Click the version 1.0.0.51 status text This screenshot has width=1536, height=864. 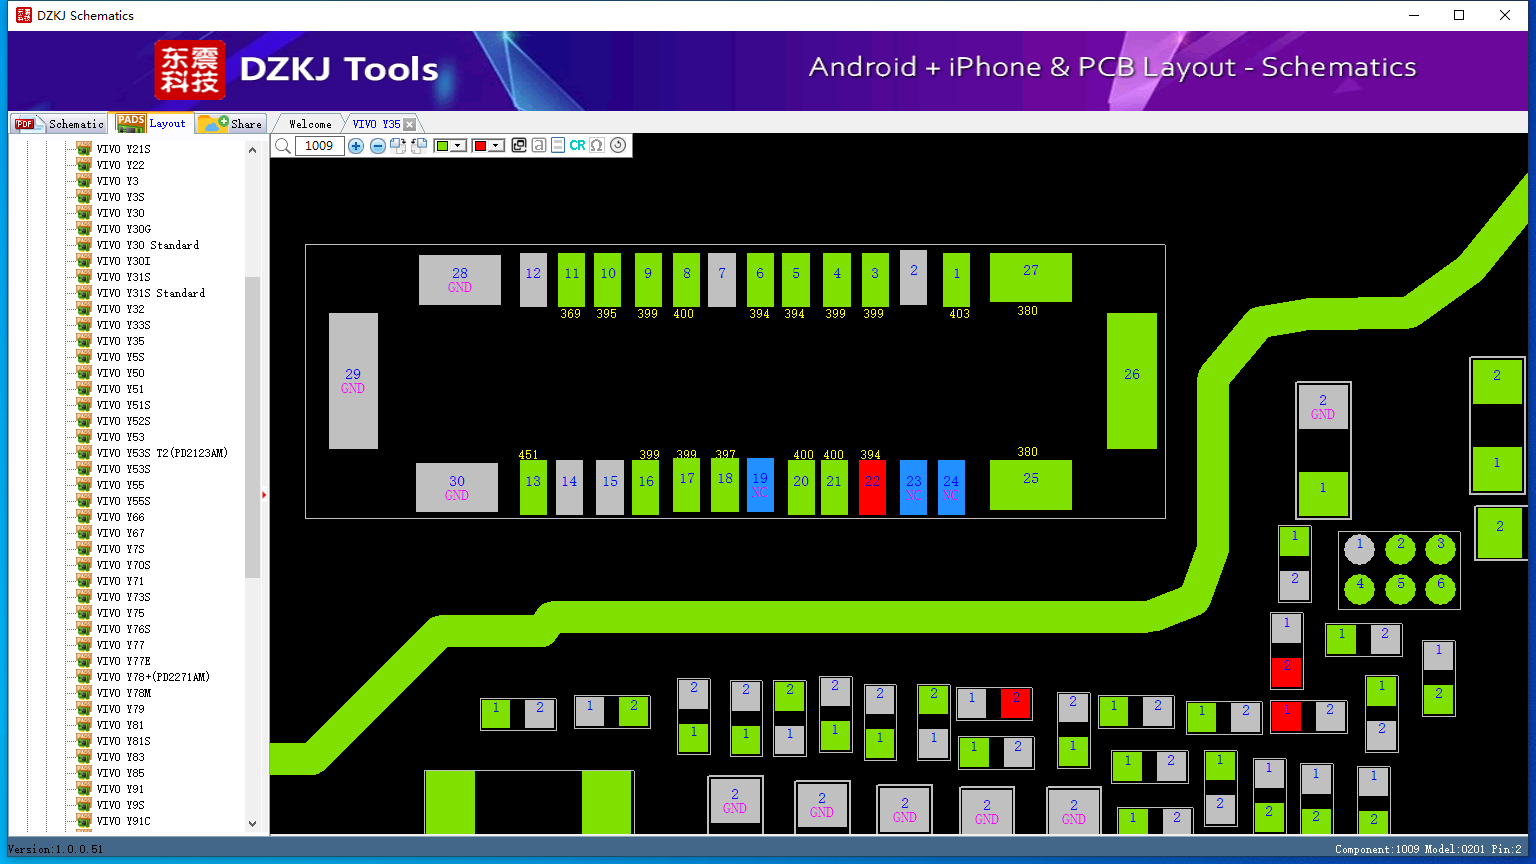coord(56,849)
